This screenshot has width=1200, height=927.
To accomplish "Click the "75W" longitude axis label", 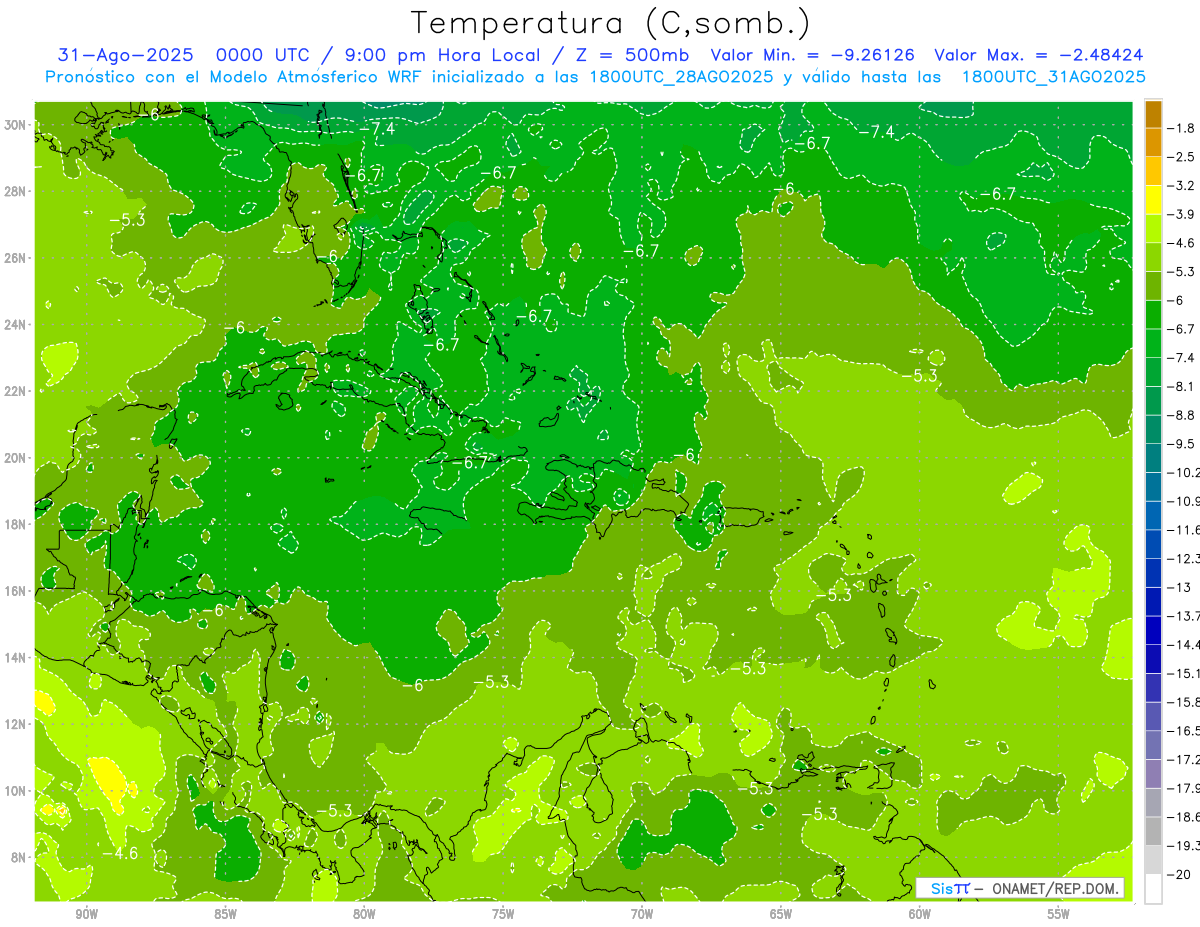I will (503, 914).
